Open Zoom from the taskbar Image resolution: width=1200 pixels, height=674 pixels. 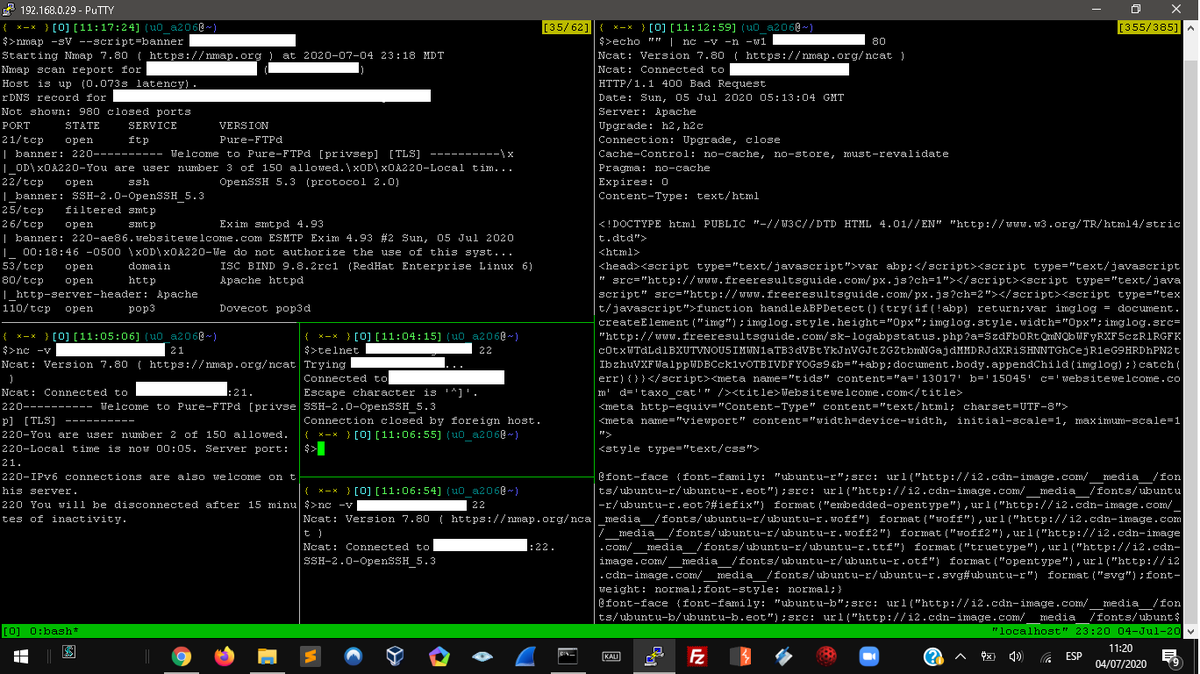pos(870,656)
